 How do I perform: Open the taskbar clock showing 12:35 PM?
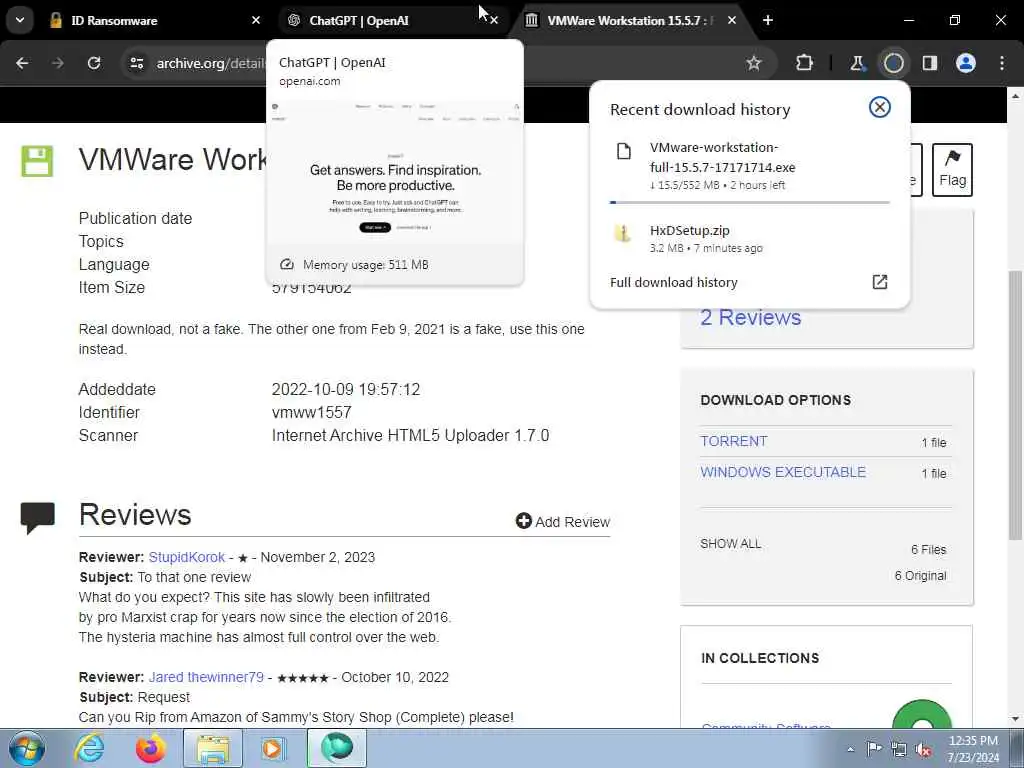click(x=974, y=749)
